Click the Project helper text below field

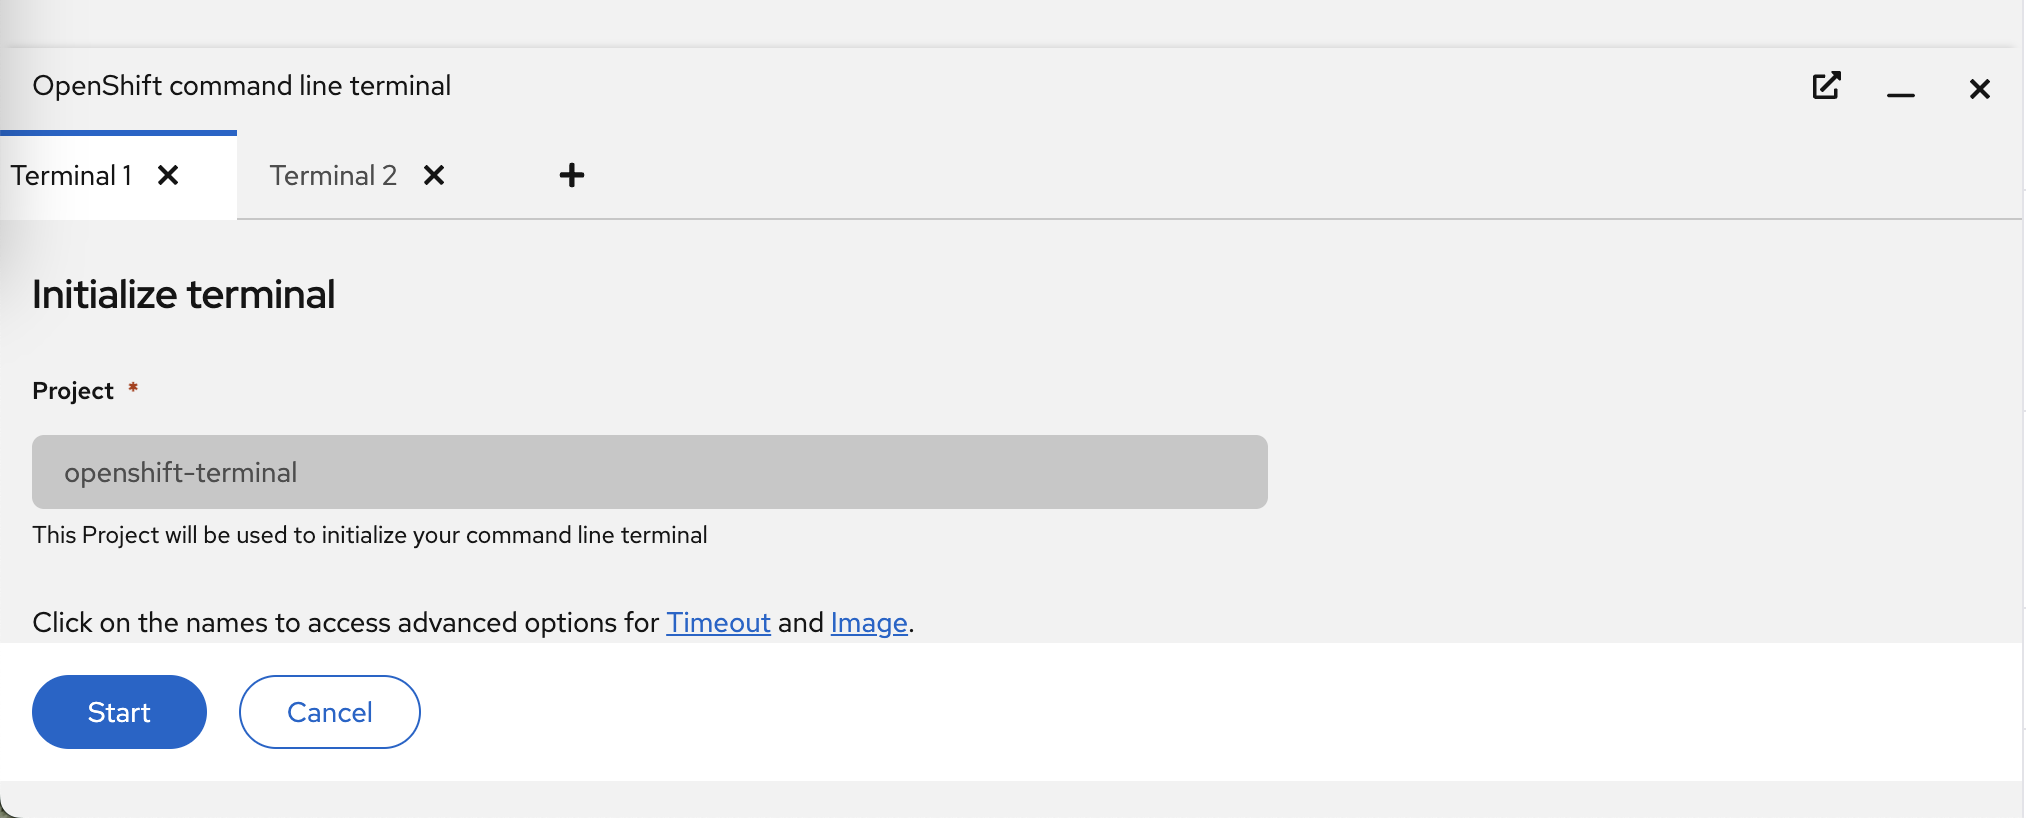click(369, 535)
